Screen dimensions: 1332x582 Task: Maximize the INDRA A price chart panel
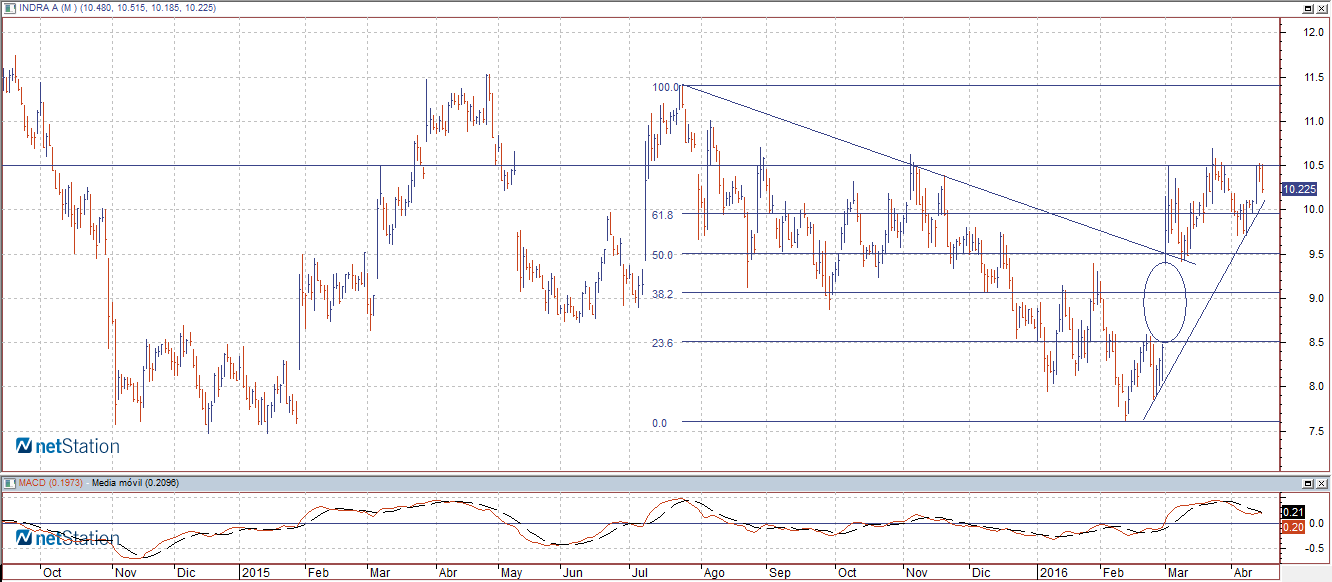click(1308, 8)
